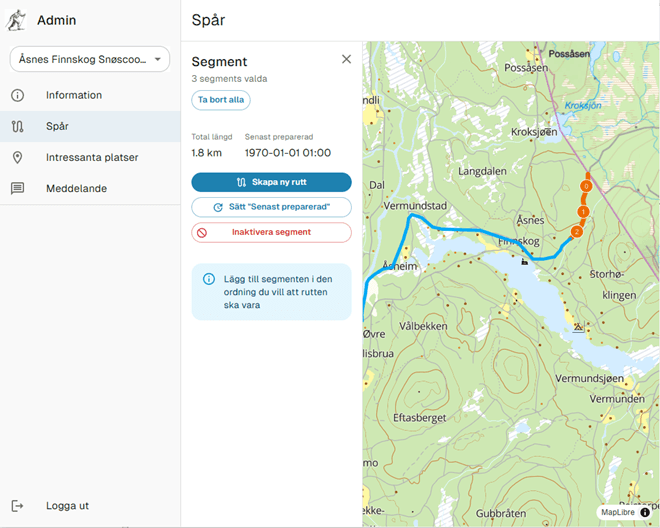Select orange segment marker 2 on map
660x528 pixels.
tap(576, 232)
